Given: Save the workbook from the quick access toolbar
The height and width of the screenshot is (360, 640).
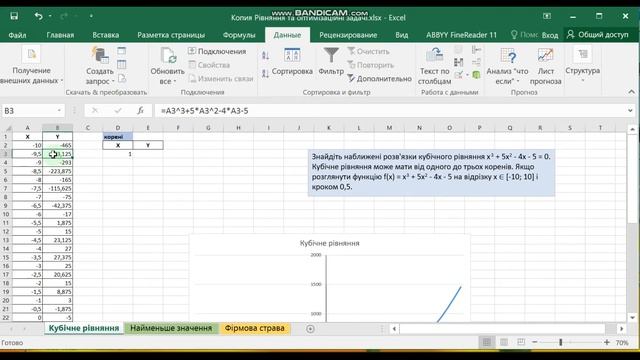Looking at the screenshot, I should 14,16.
